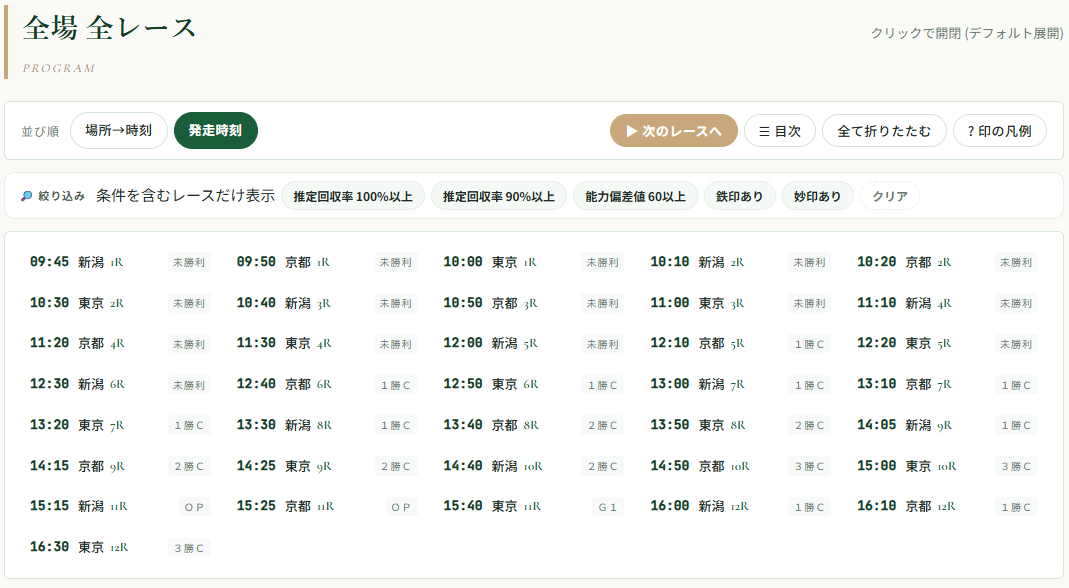Open 12:30 新潟 6R race
This screenshot has width=1069, height=588.
(x=120, y=385)
